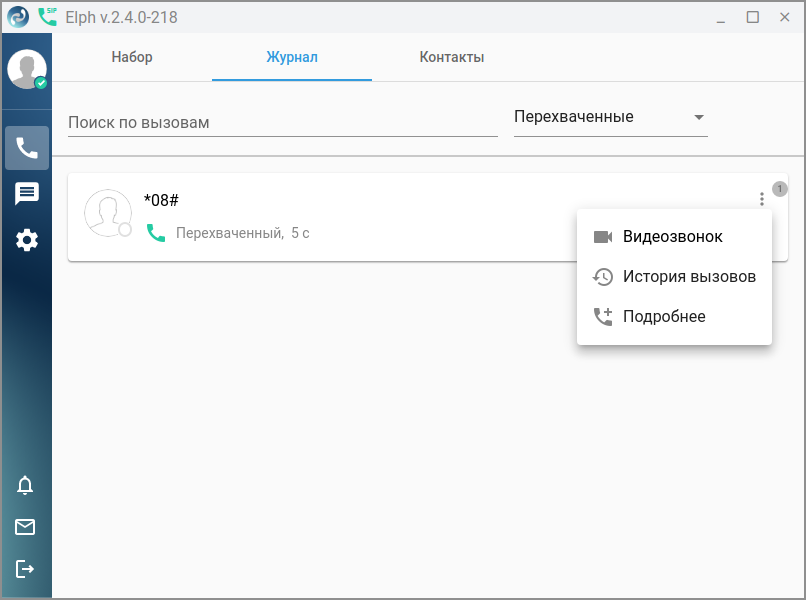Click the green call icon for *08#

[x=155, y=233]
